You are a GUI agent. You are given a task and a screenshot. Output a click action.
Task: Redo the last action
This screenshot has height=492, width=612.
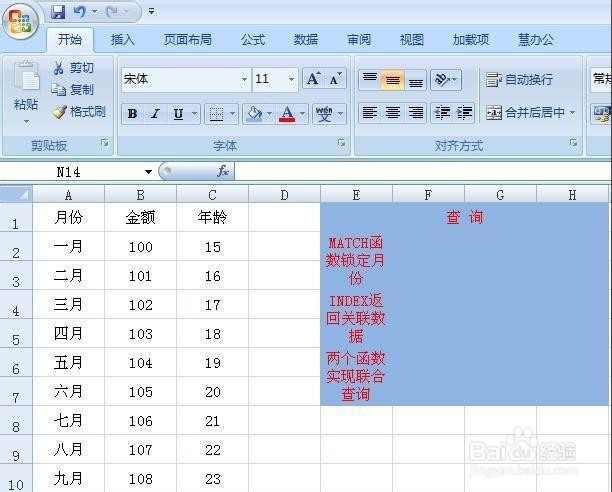pos(112,12)
